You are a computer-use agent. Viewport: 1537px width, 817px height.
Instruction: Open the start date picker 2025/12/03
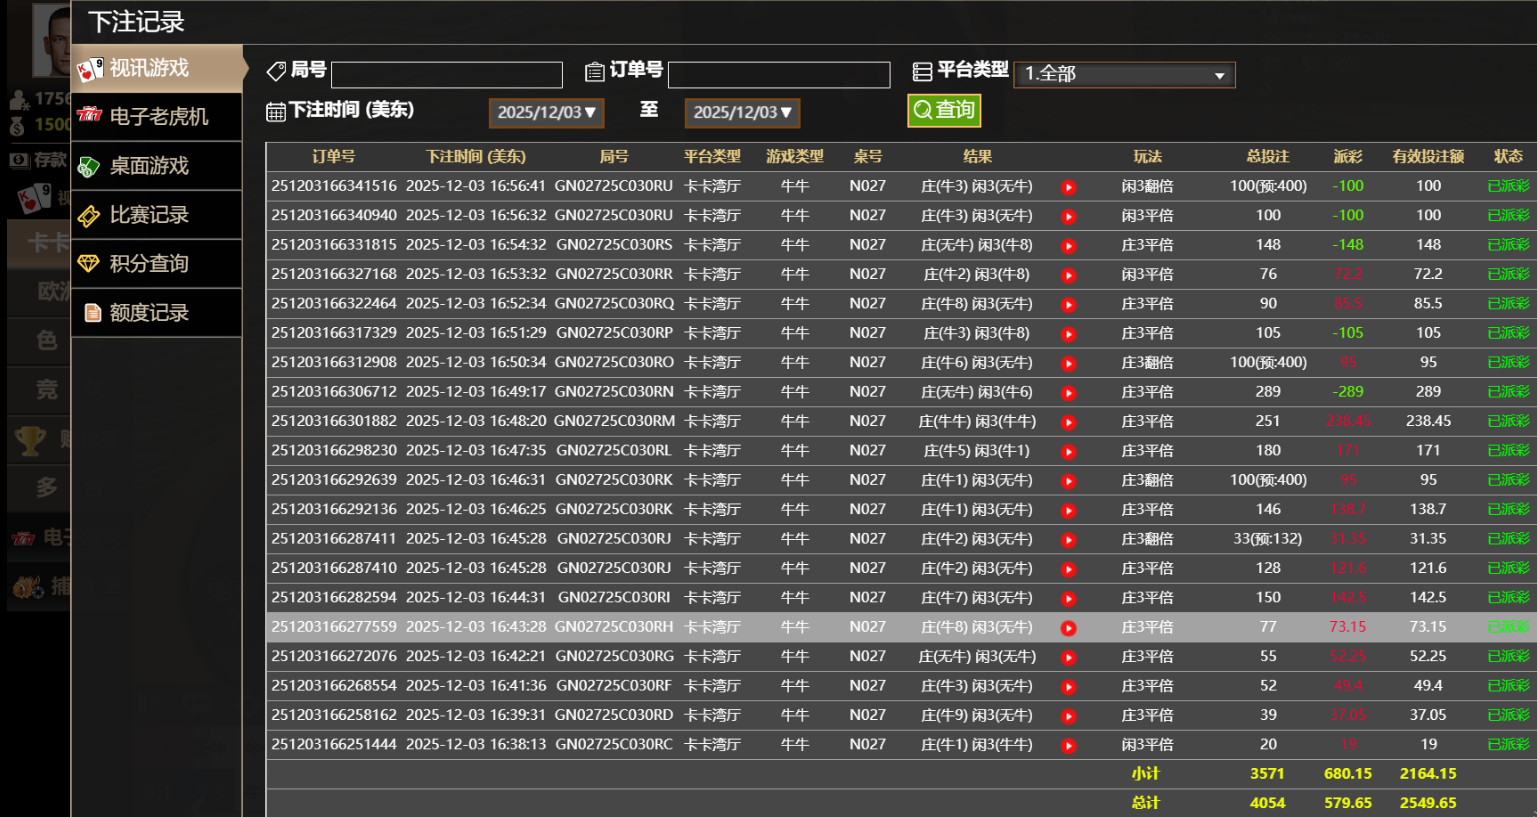pyautogui.click(x=546, y=113)
